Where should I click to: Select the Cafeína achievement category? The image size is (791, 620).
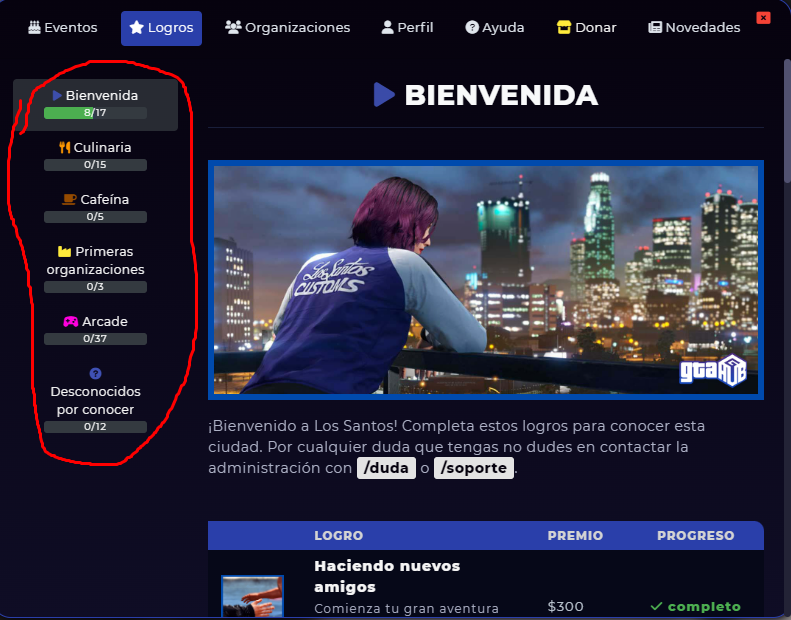click(x=95, y=208)
